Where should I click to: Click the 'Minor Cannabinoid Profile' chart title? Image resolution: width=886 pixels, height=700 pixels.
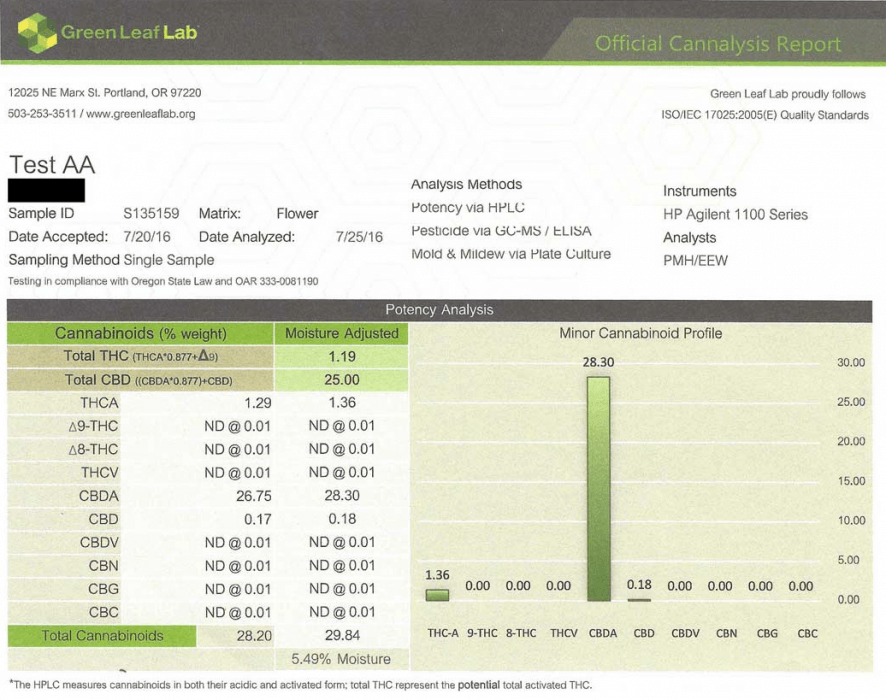(x=640, y=333)
